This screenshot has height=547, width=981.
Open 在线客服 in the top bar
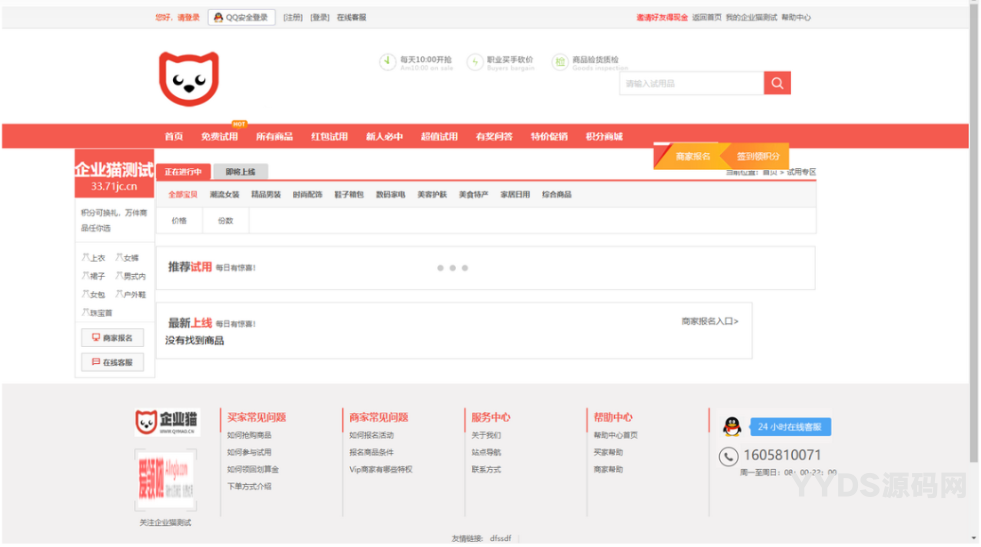[x=352, y=18]
